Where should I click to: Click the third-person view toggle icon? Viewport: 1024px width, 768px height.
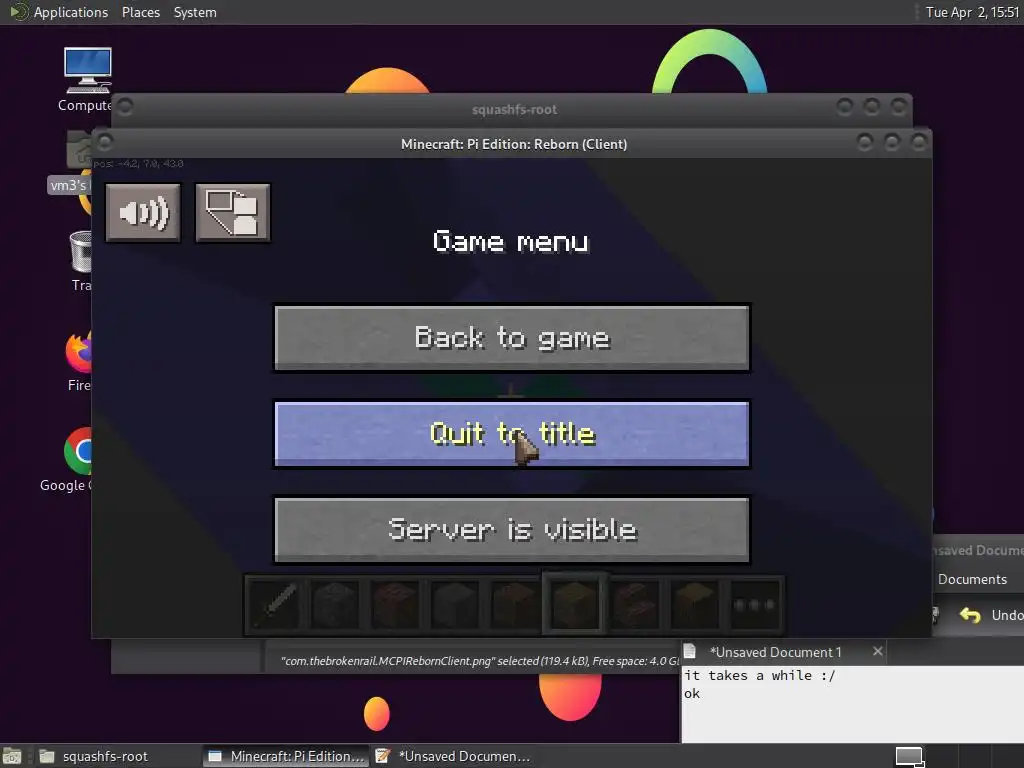(232, 213)
